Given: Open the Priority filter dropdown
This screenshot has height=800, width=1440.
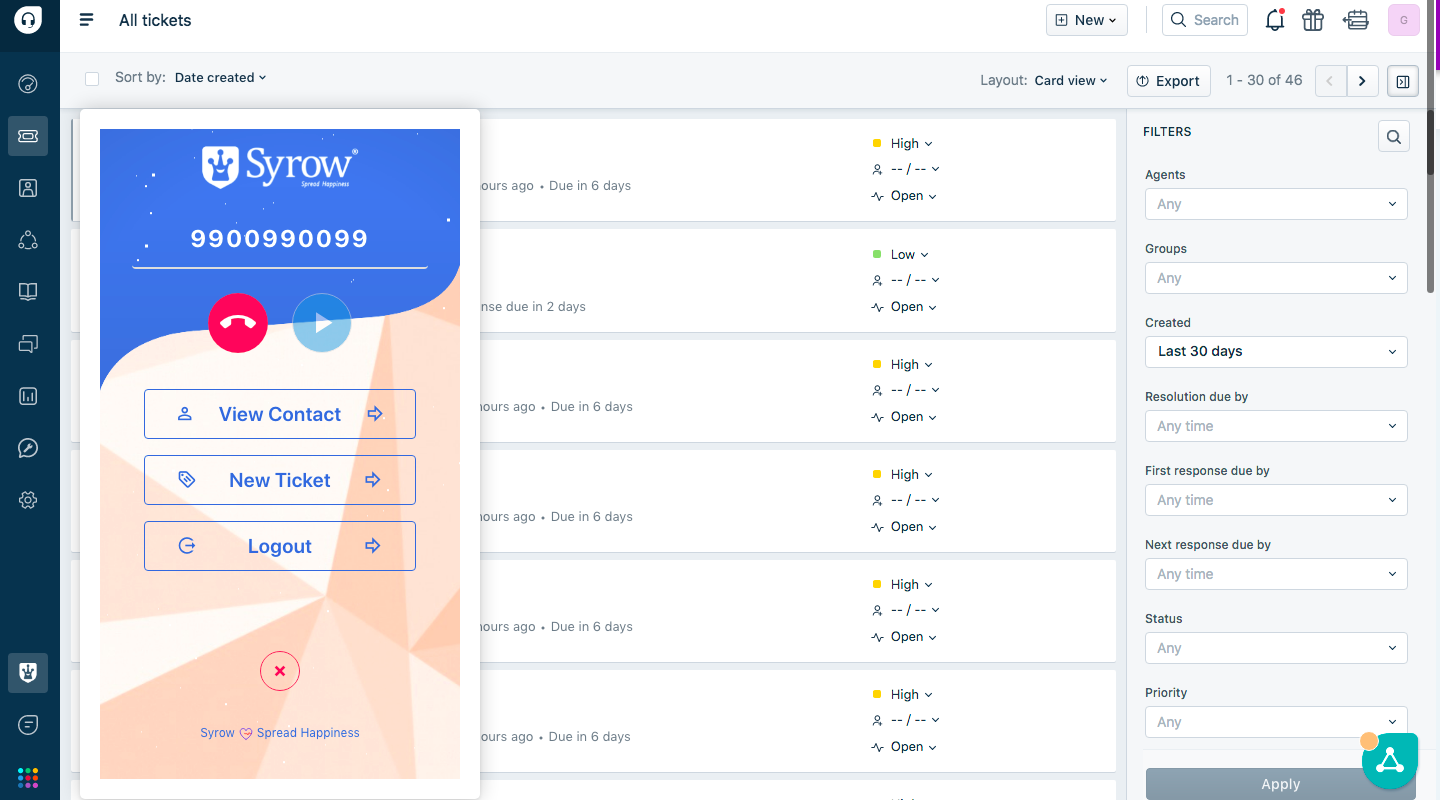Looking at the screenshot, I should [1276, 722].
